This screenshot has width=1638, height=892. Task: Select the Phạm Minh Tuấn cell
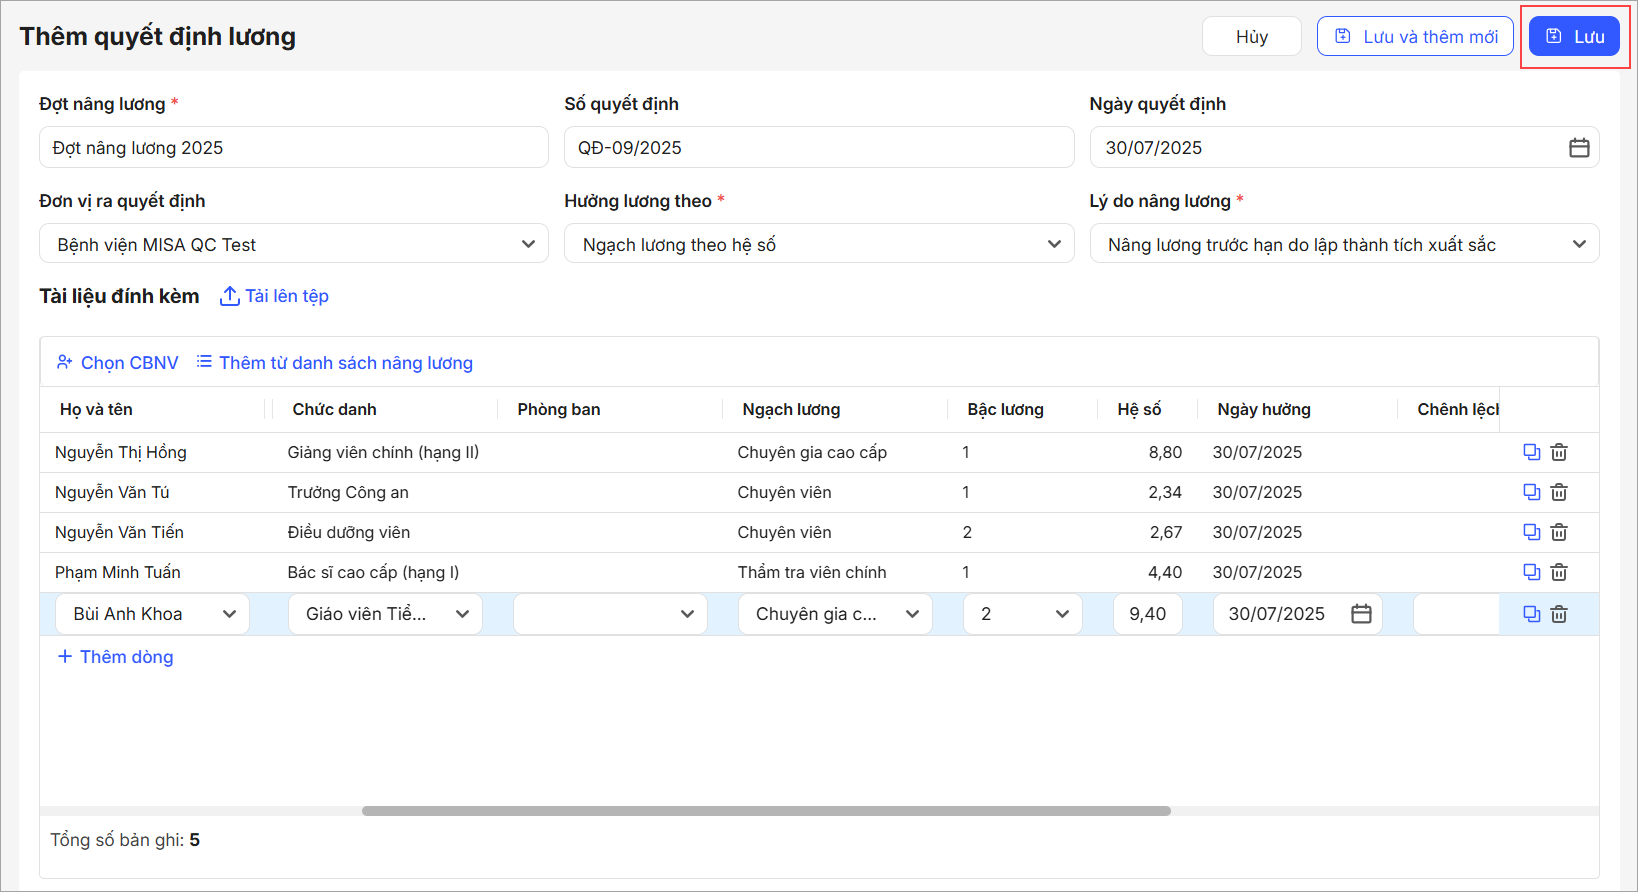tap(118, 572)
